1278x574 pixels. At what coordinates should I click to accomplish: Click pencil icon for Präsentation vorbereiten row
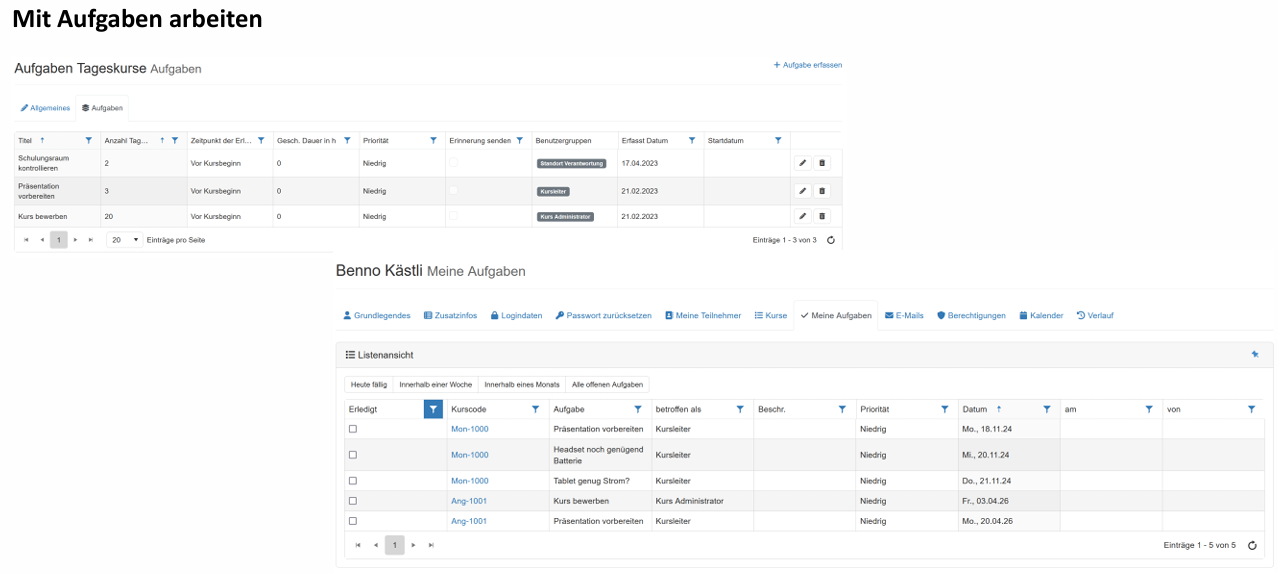(x=802, y=191)
